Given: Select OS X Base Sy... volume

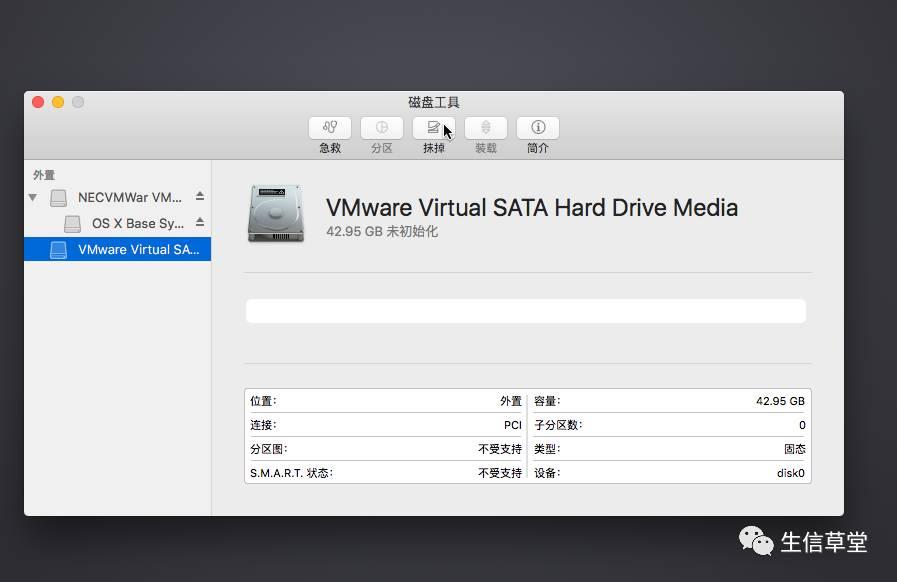Looking at the screenshot, I should (x=117, y=223).
